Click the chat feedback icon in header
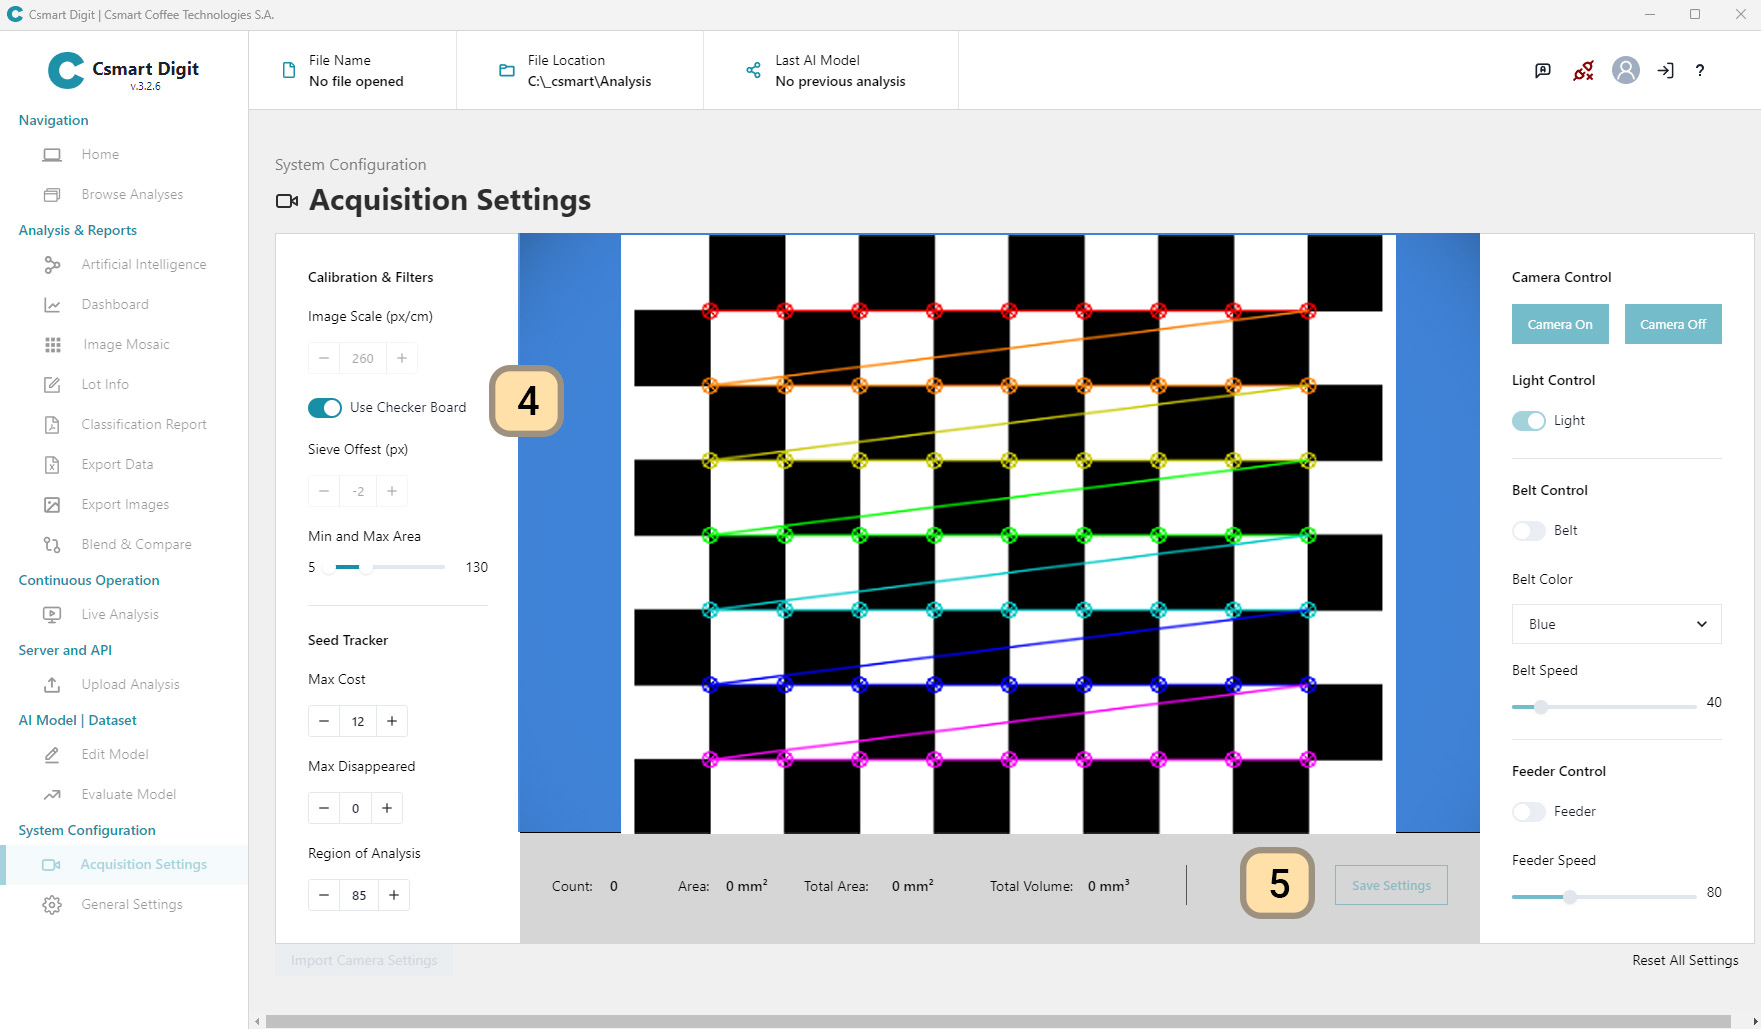Viewport: 1761px width, 1029px height. click(x=1543, y=70)
